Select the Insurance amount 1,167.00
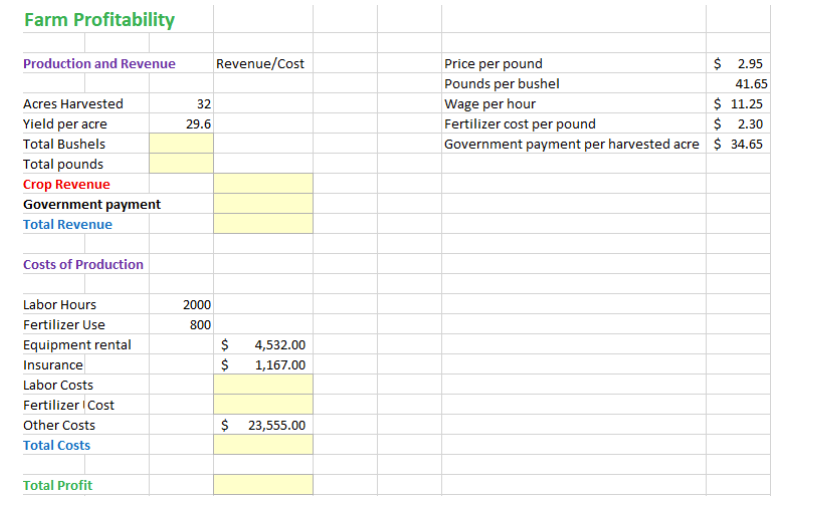 [x=263, y=365]
